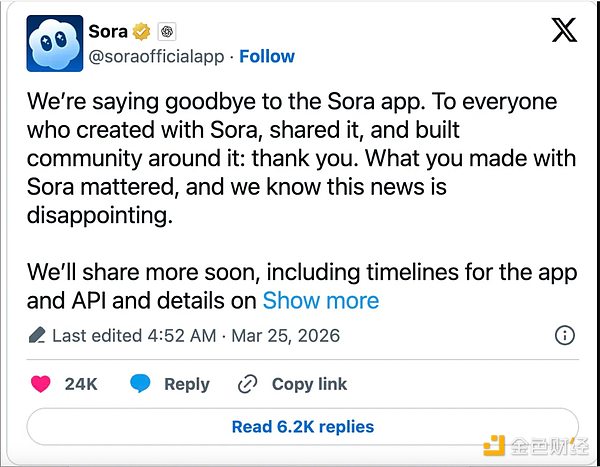The height and width of the screenshot is (467, 600).
Task: Click the tweet text about saying goodbye
Action: point(300,160)
